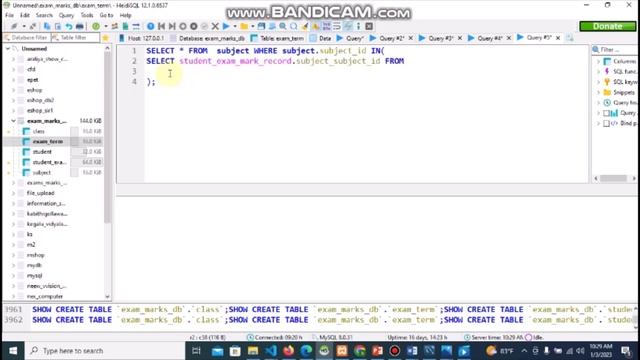
Task: Click Snippets folder icon in helper panel
Action: tap(607, 92)
